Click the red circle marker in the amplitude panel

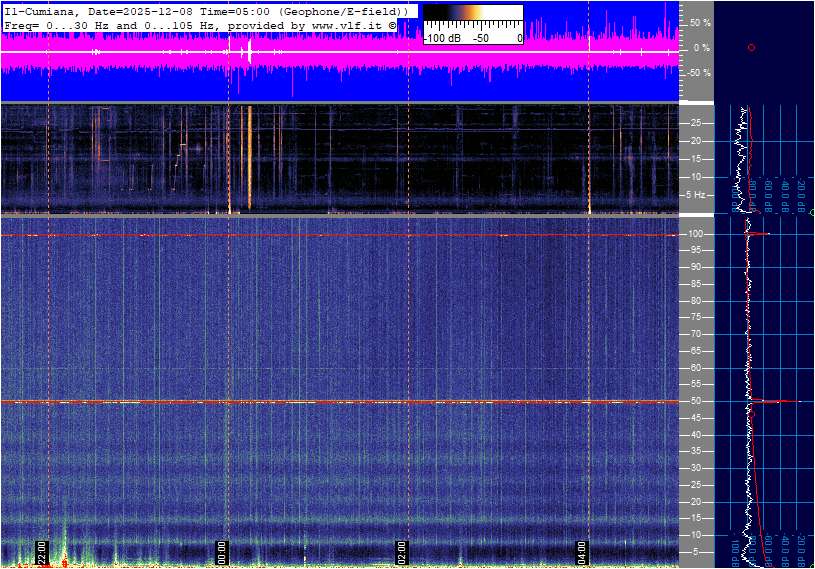(751, 47)
